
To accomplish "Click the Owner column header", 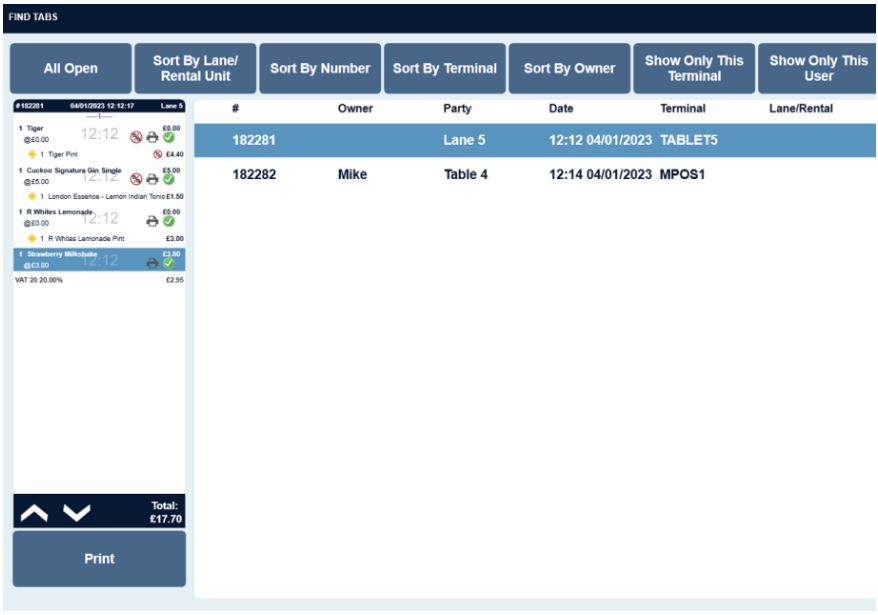I will tap(355, 109).
